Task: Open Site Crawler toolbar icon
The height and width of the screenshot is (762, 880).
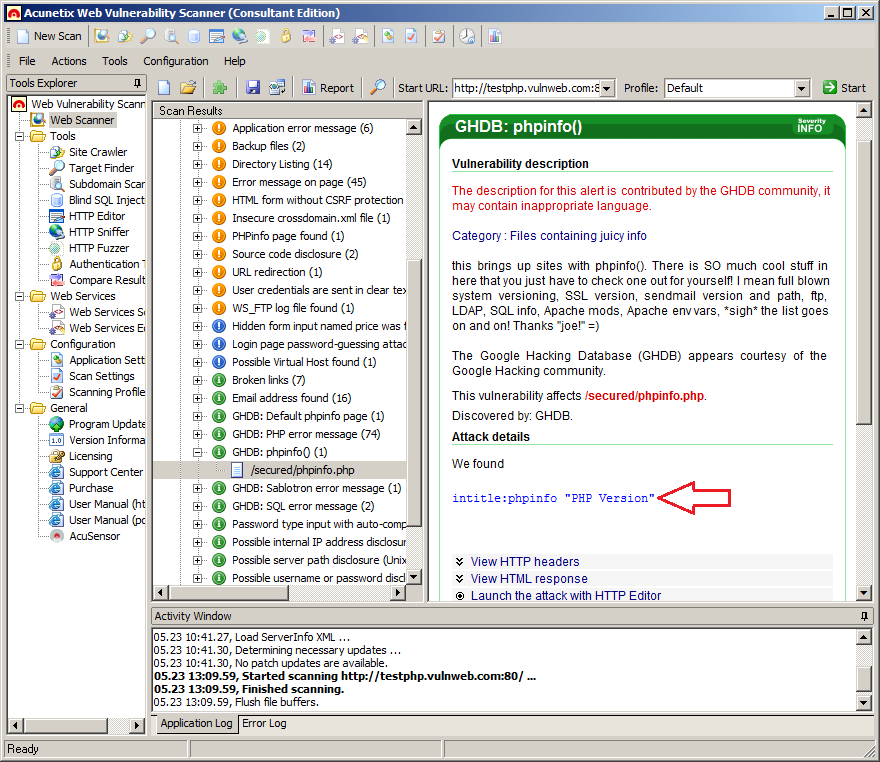Action: click(x=125, y=36)
